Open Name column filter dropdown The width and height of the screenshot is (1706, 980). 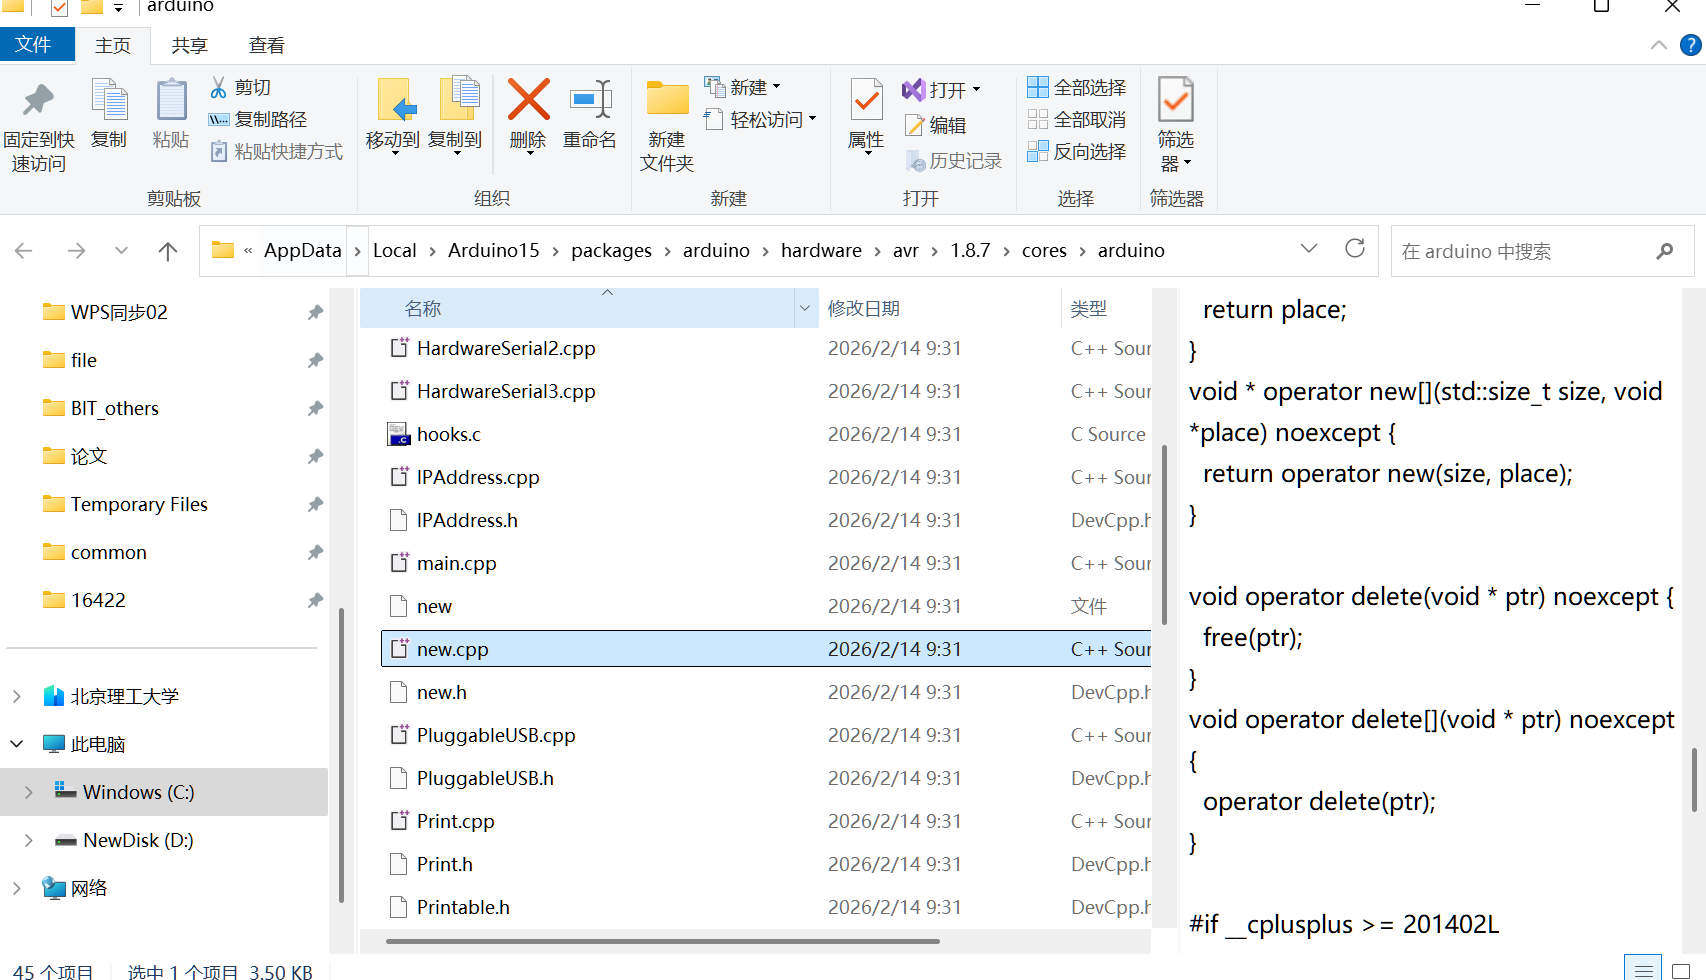coord(805,309)
